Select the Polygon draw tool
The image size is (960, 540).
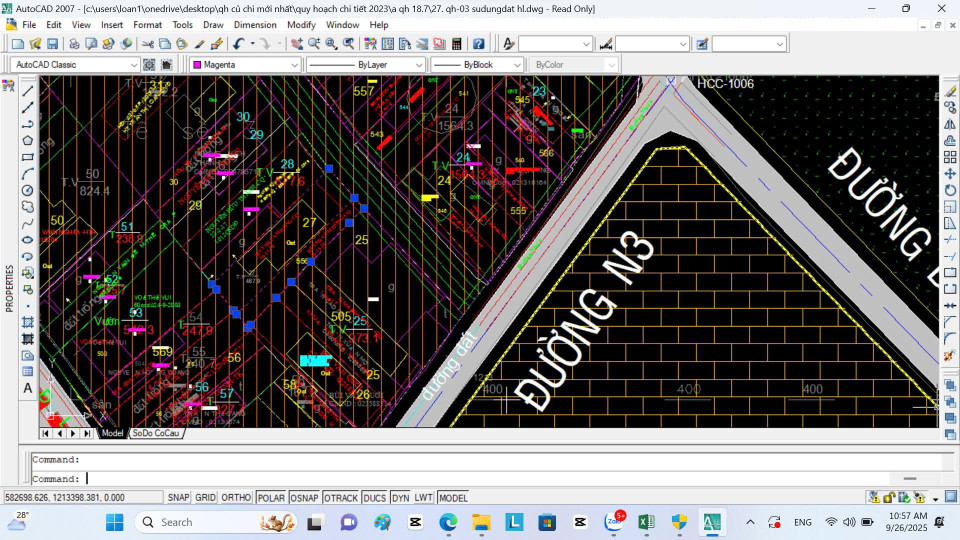pos(28,140)
